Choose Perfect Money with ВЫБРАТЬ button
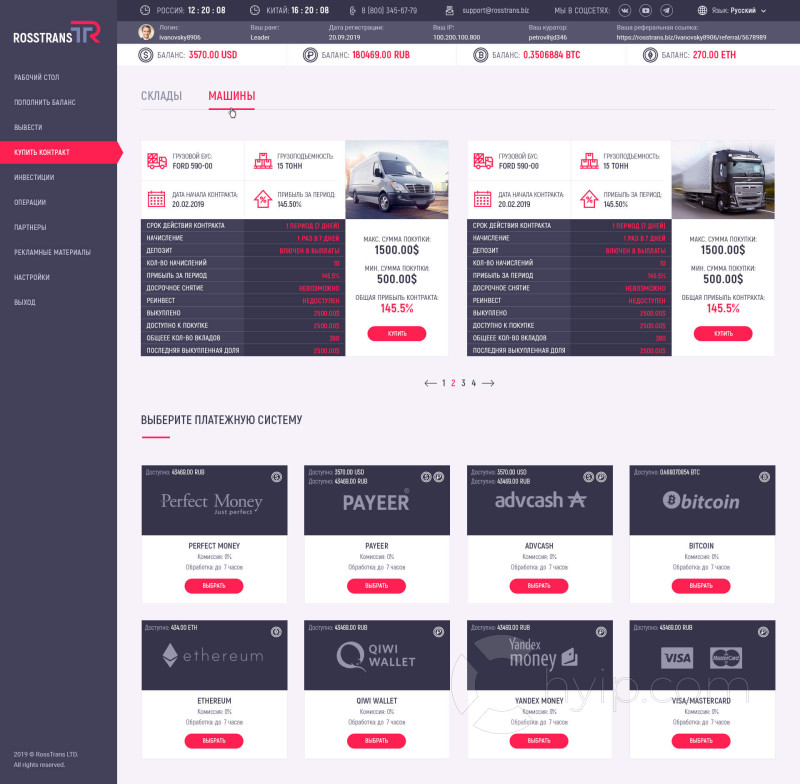This screenshot has height=784, width=800. coord(214,586)
